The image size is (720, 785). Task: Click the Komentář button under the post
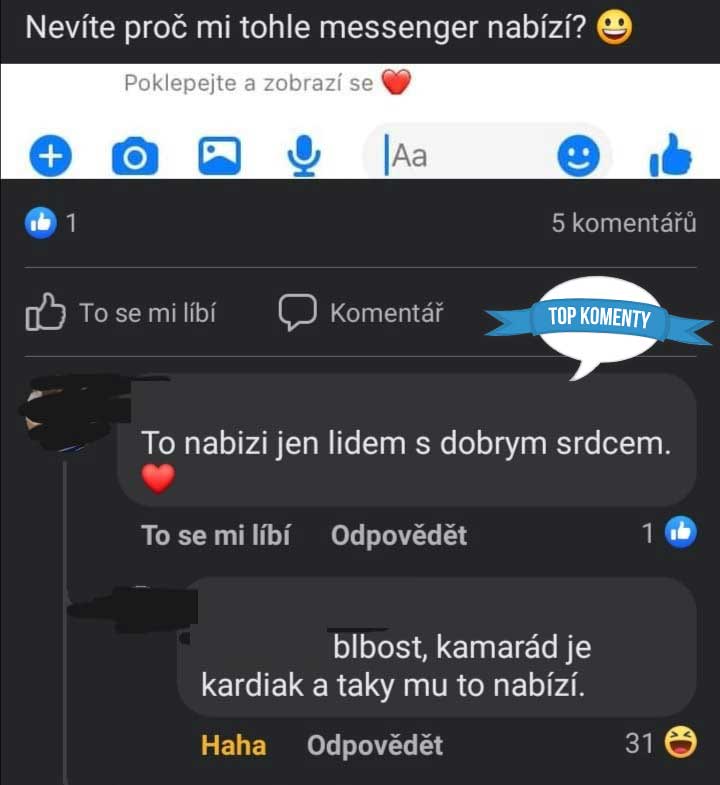tap(361, 313)
